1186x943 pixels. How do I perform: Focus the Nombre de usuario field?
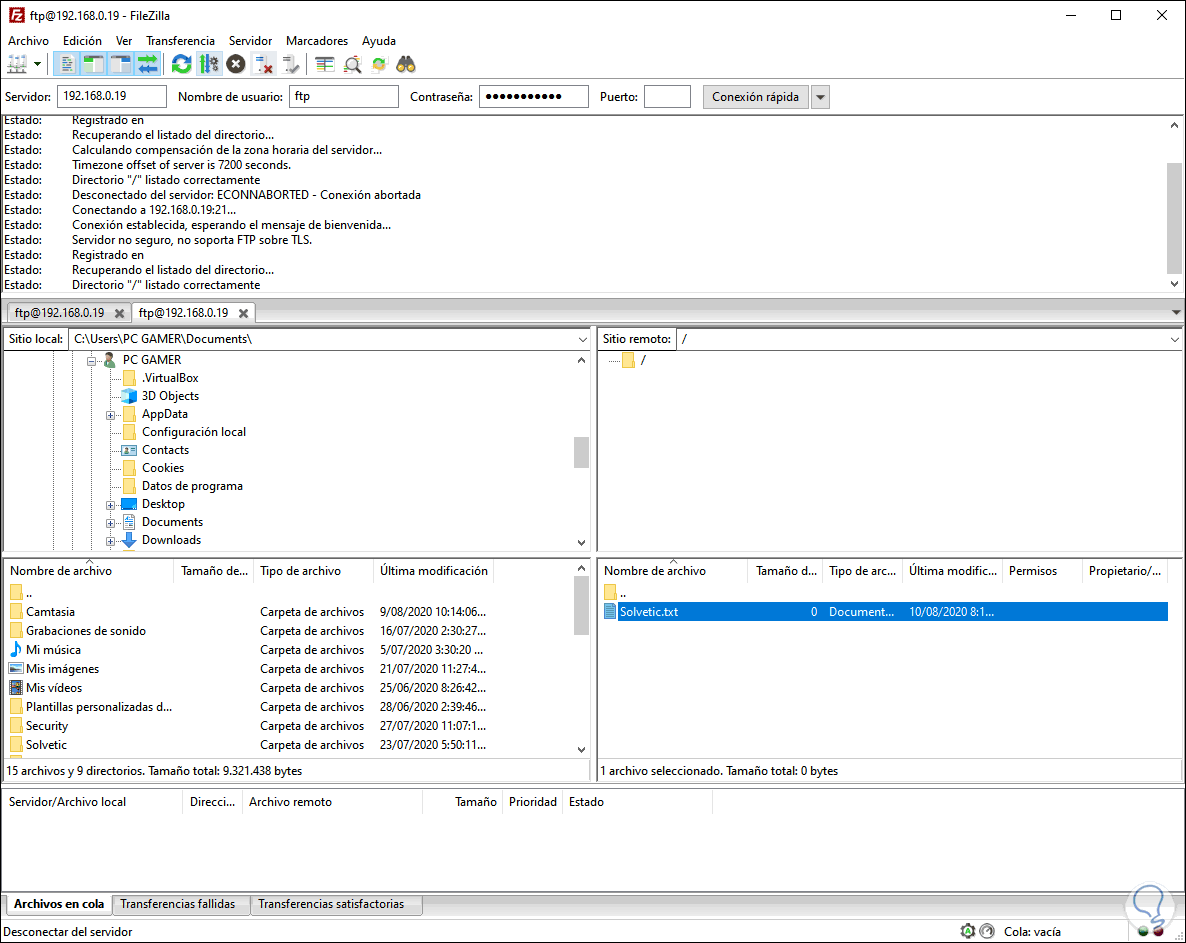click(x=343, y=96)
